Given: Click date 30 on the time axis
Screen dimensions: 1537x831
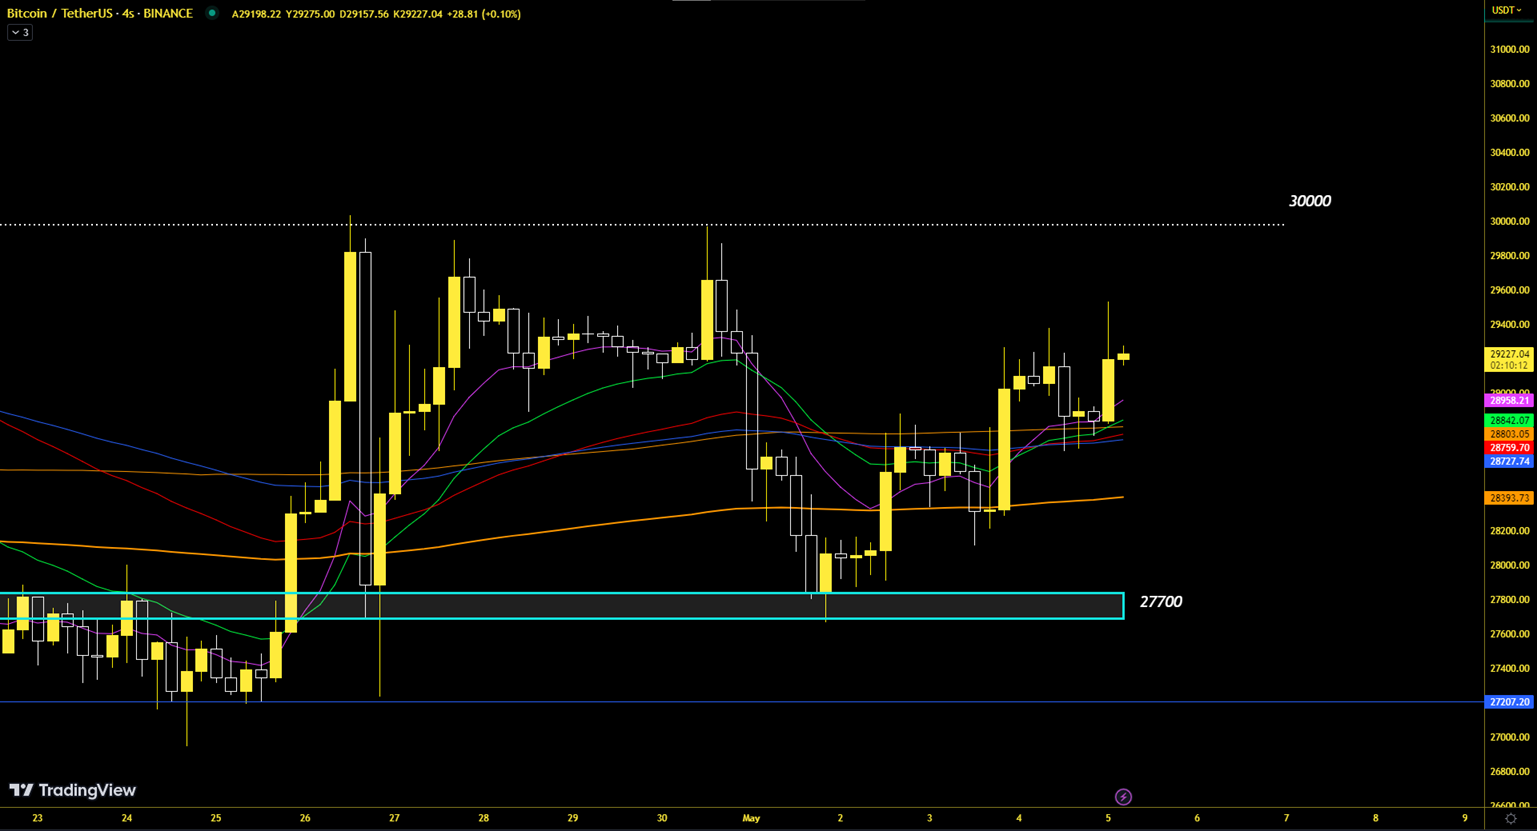Looking at the screenshot, I should [662, 818].
